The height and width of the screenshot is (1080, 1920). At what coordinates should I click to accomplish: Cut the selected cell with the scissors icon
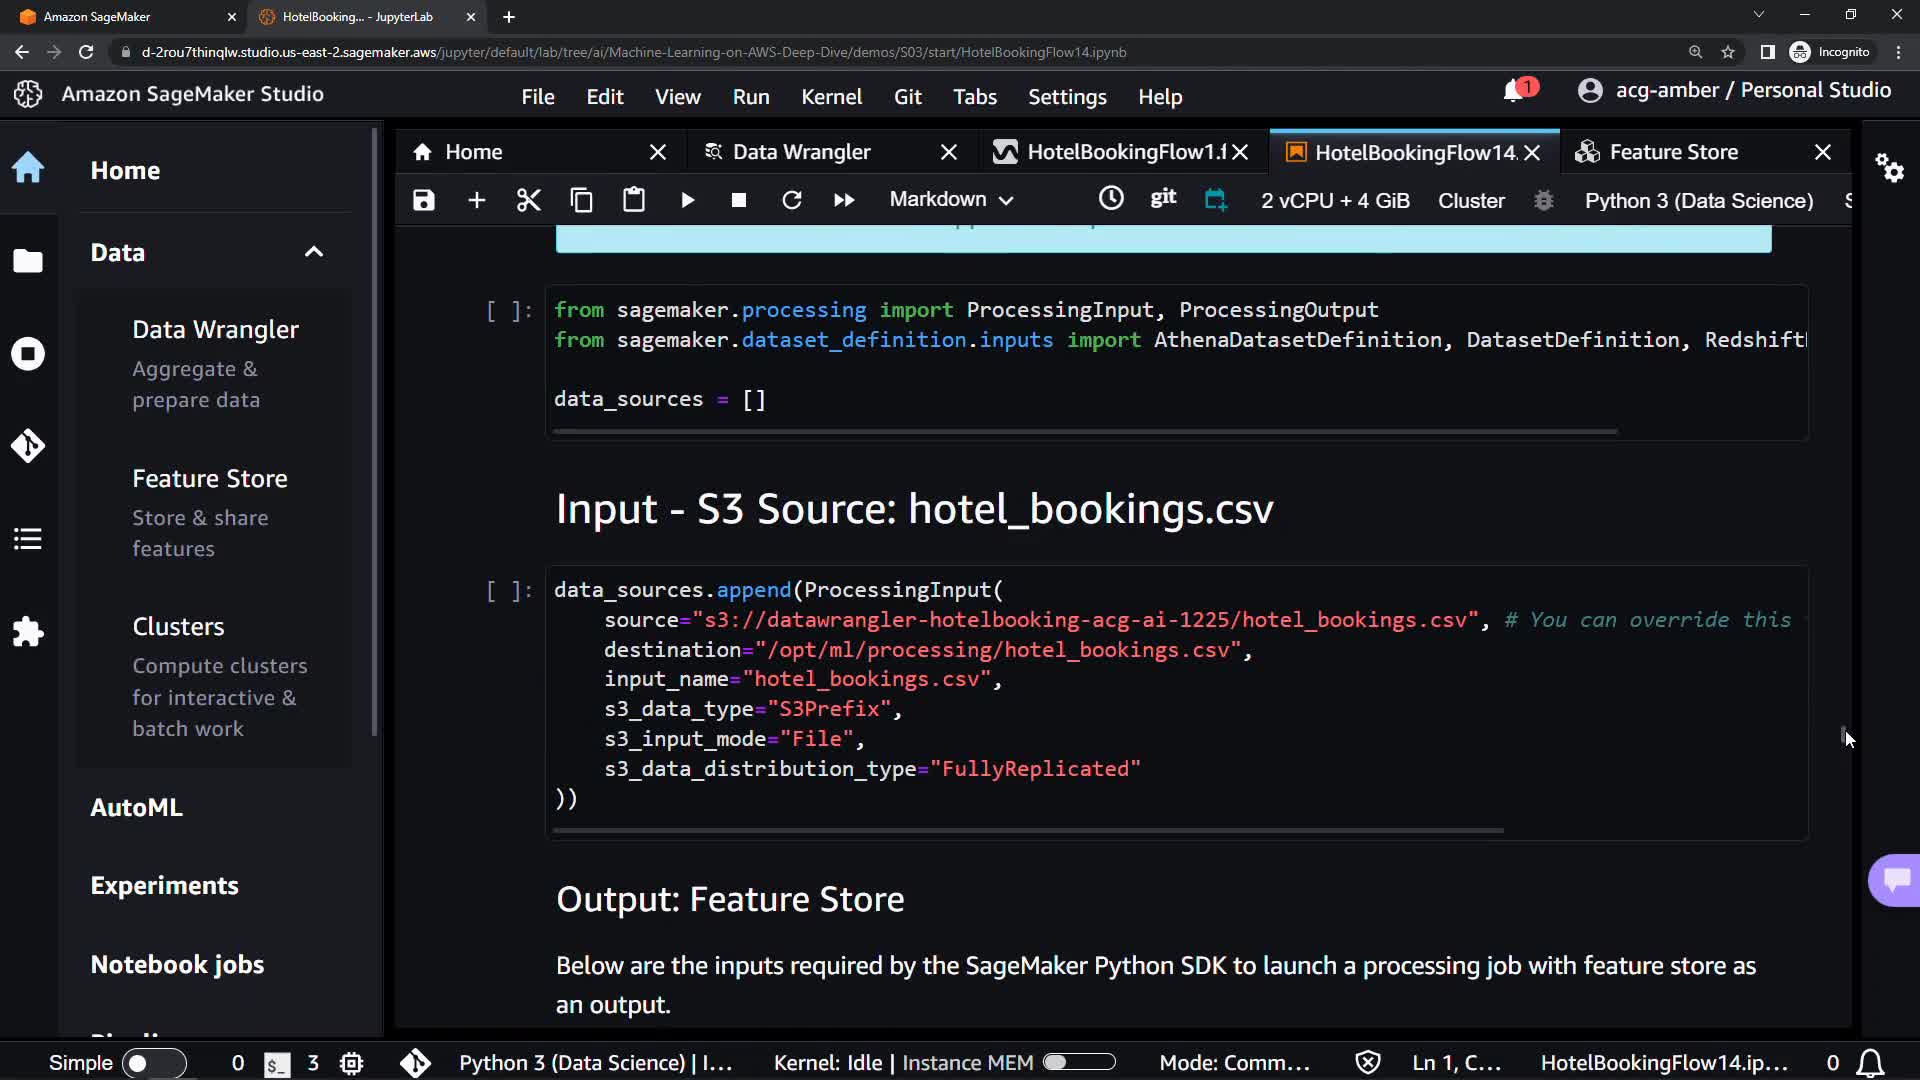coord(528,200)
